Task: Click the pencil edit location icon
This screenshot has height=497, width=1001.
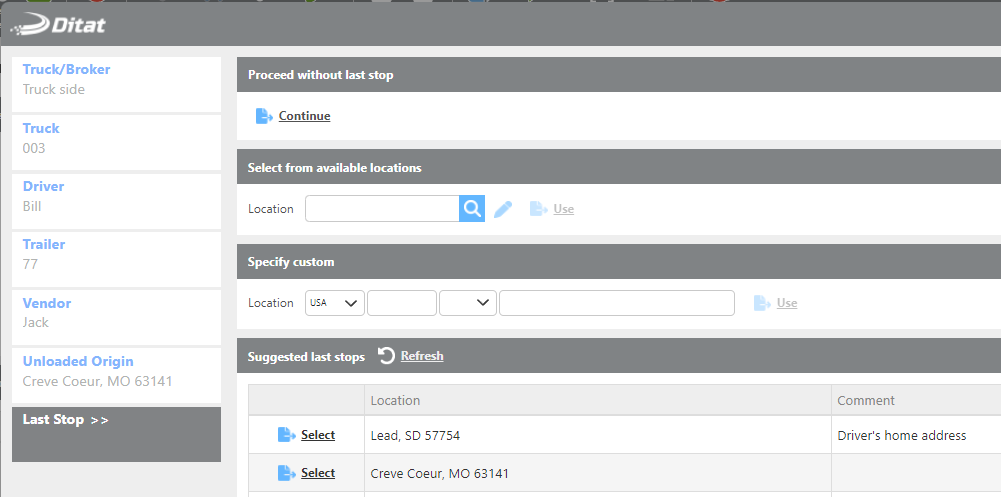Action: (x=503, y=209)
